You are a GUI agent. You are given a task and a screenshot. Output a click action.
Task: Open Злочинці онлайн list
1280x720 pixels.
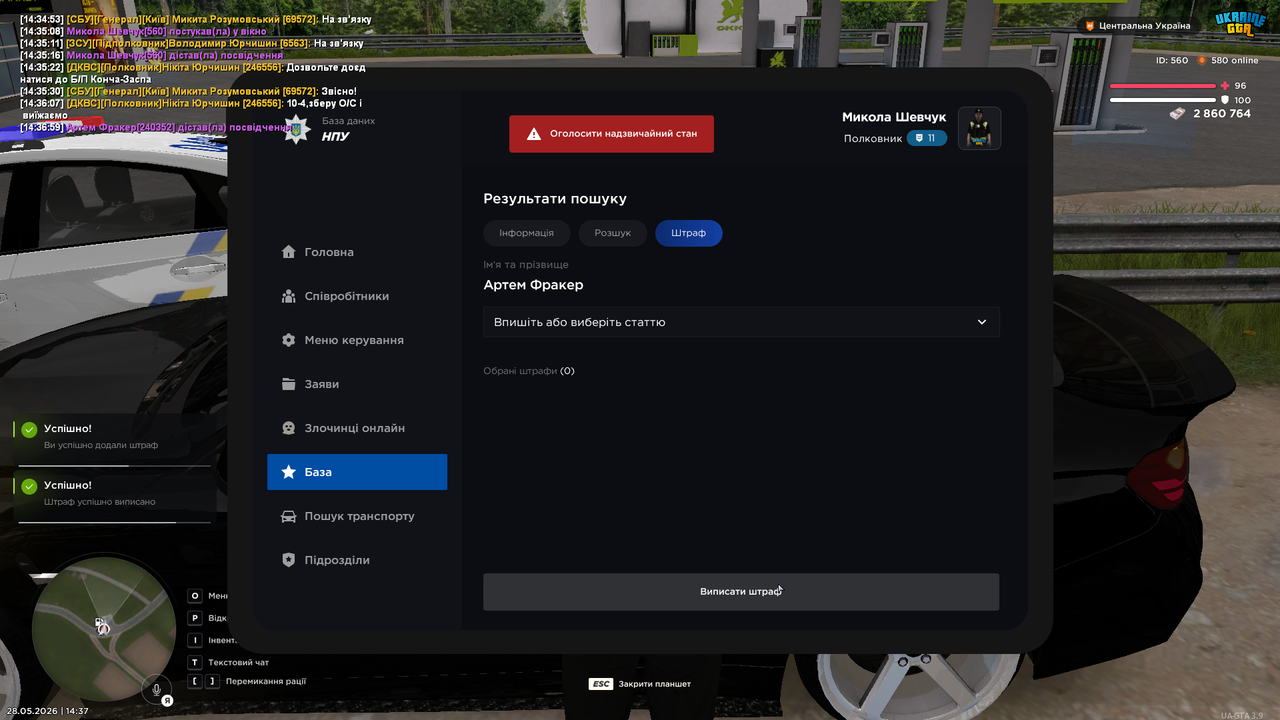coord(357,428)
